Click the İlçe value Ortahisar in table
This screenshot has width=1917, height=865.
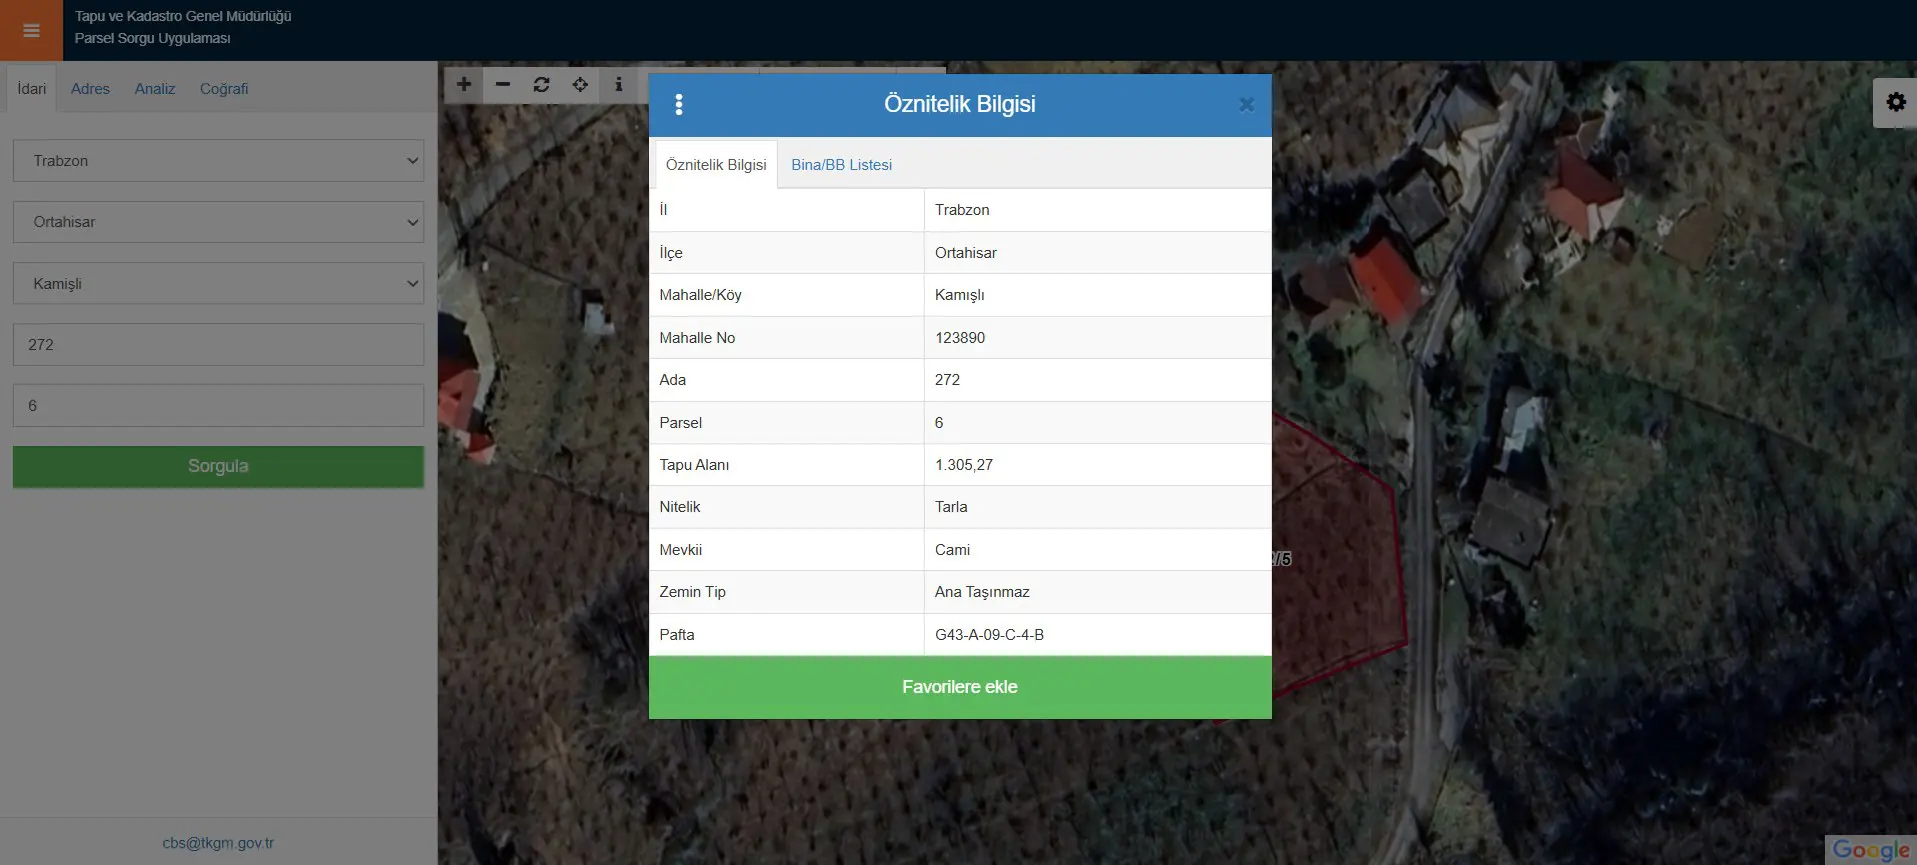coord(966,253)
